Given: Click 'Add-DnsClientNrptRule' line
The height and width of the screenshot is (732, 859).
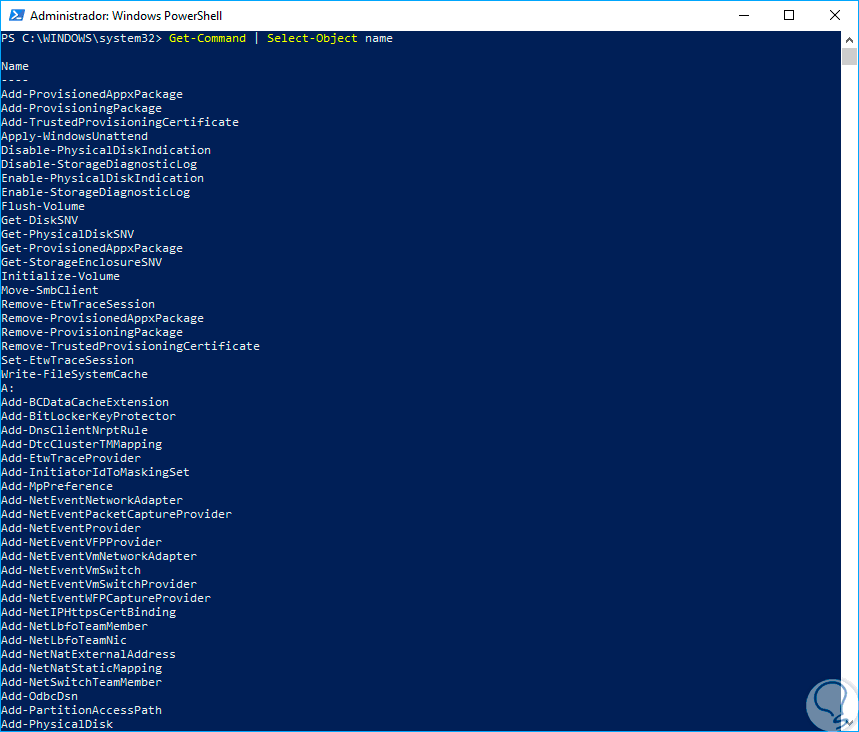Looking at the screenshot, I should [75, 431].
